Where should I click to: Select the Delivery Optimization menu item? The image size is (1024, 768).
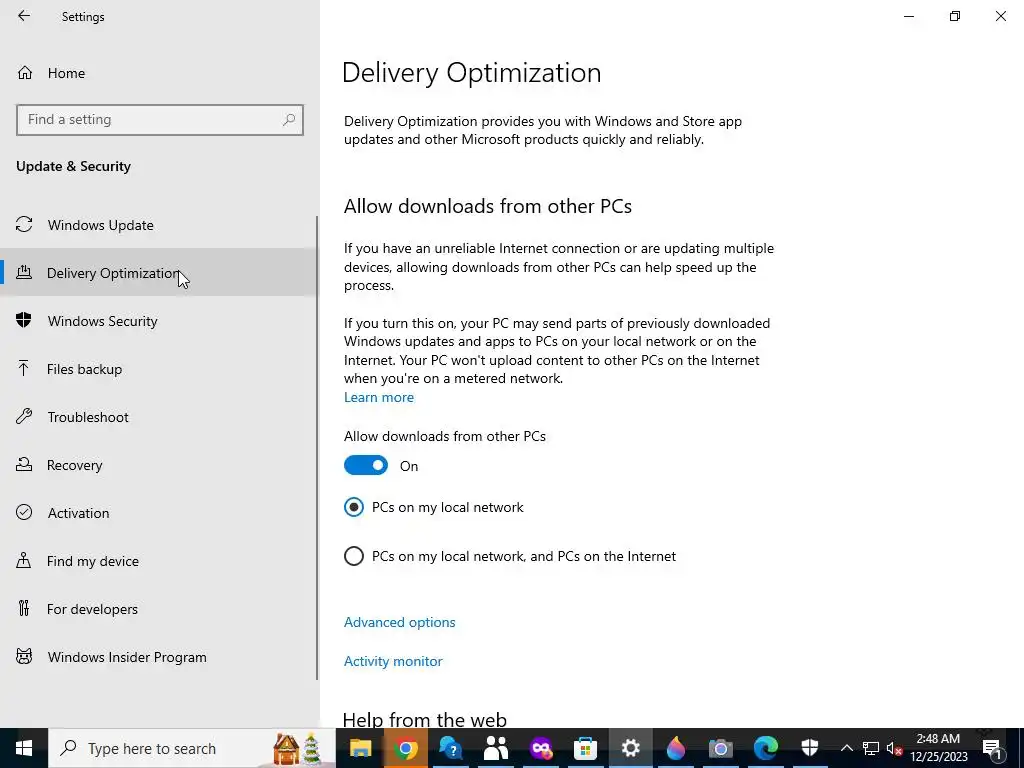[159, 272]
